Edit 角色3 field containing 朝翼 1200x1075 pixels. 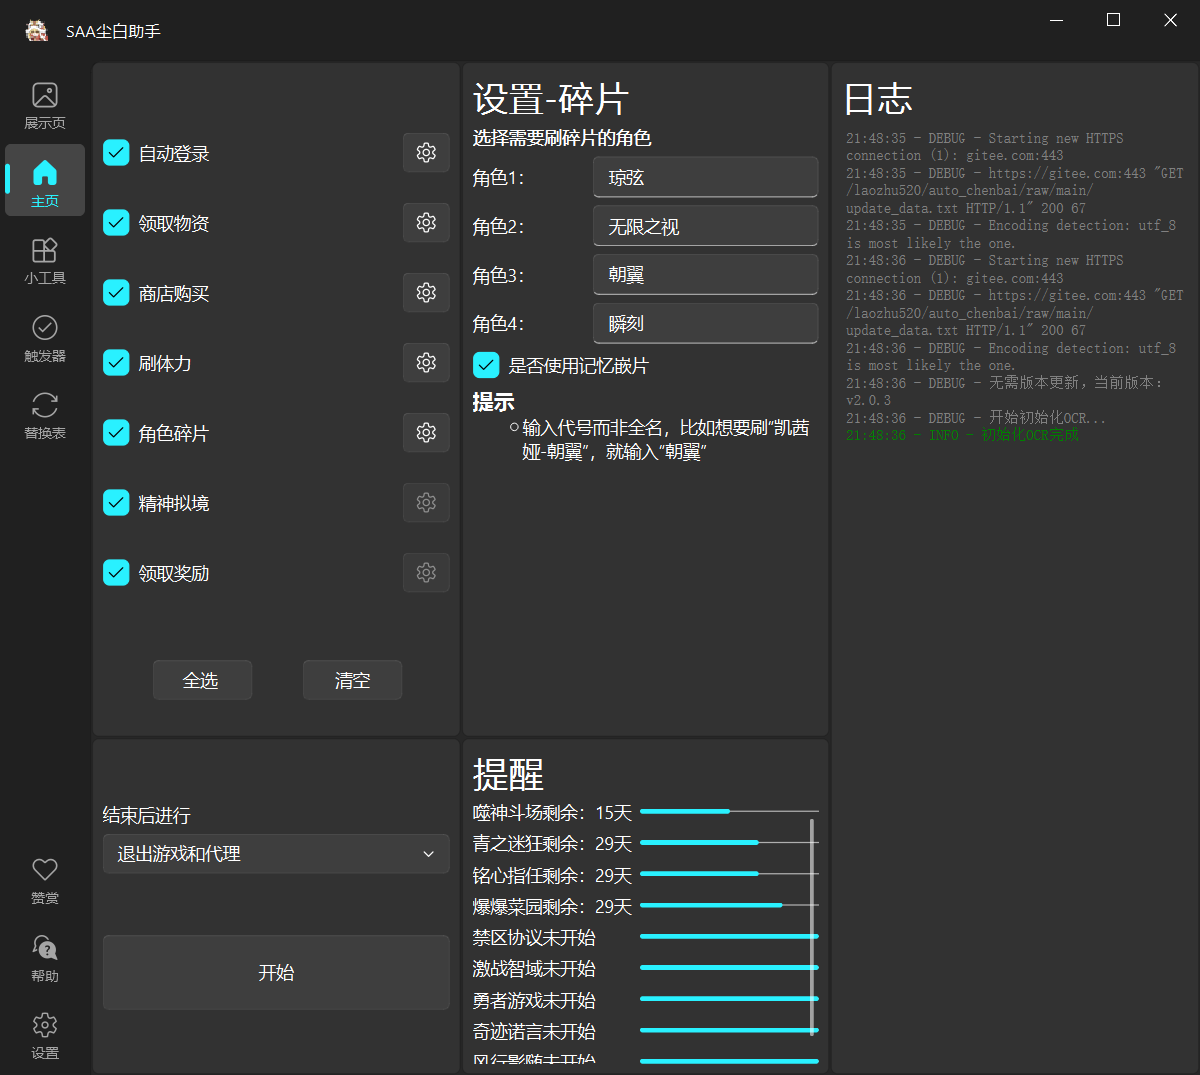click(705, 275)
